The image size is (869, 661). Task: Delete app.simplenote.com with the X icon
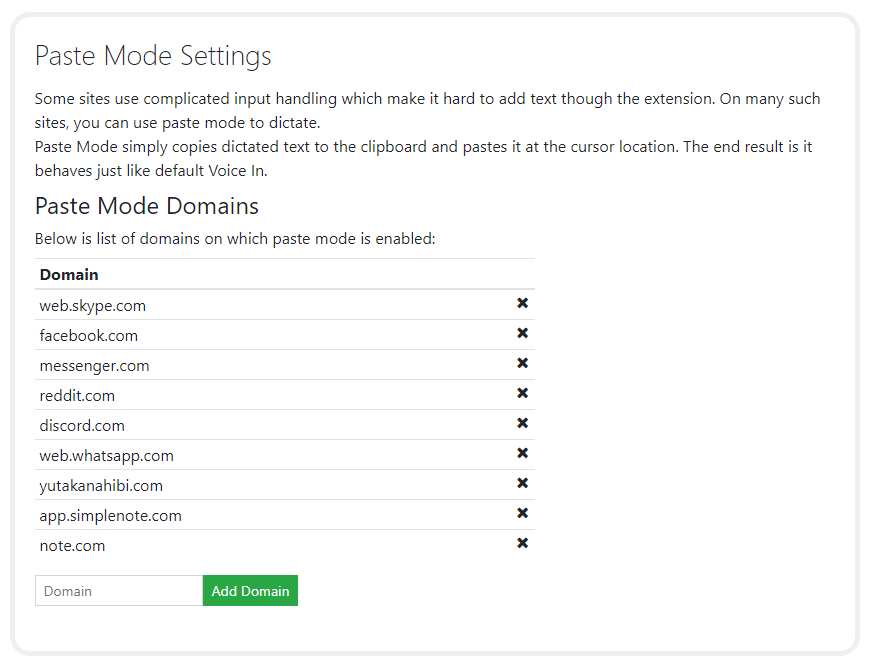(522, 513)
